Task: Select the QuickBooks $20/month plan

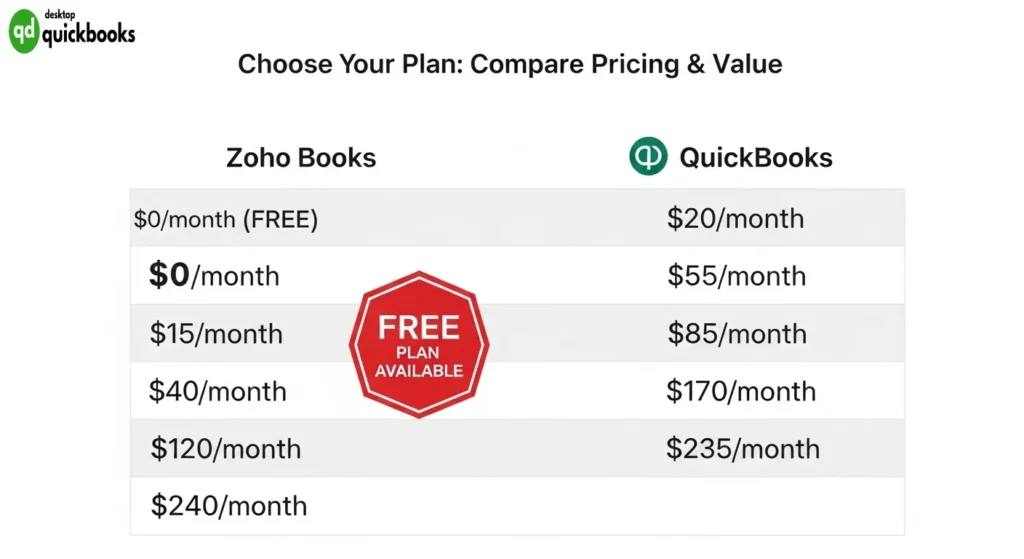Action: (735, 218)
